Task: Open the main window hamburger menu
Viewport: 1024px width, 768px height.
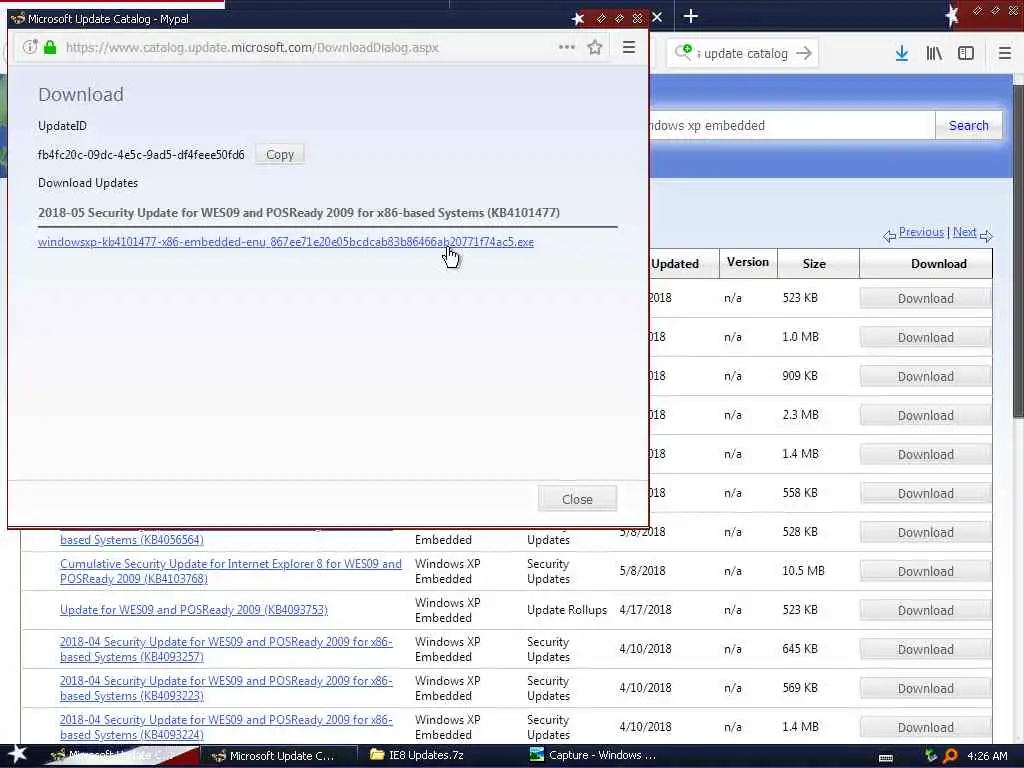Action: coord(1005,53)
